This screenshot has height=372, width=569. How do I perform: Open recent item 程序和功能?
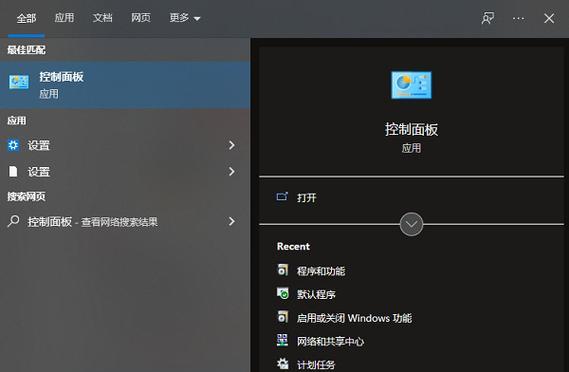[x=321, y=271]
